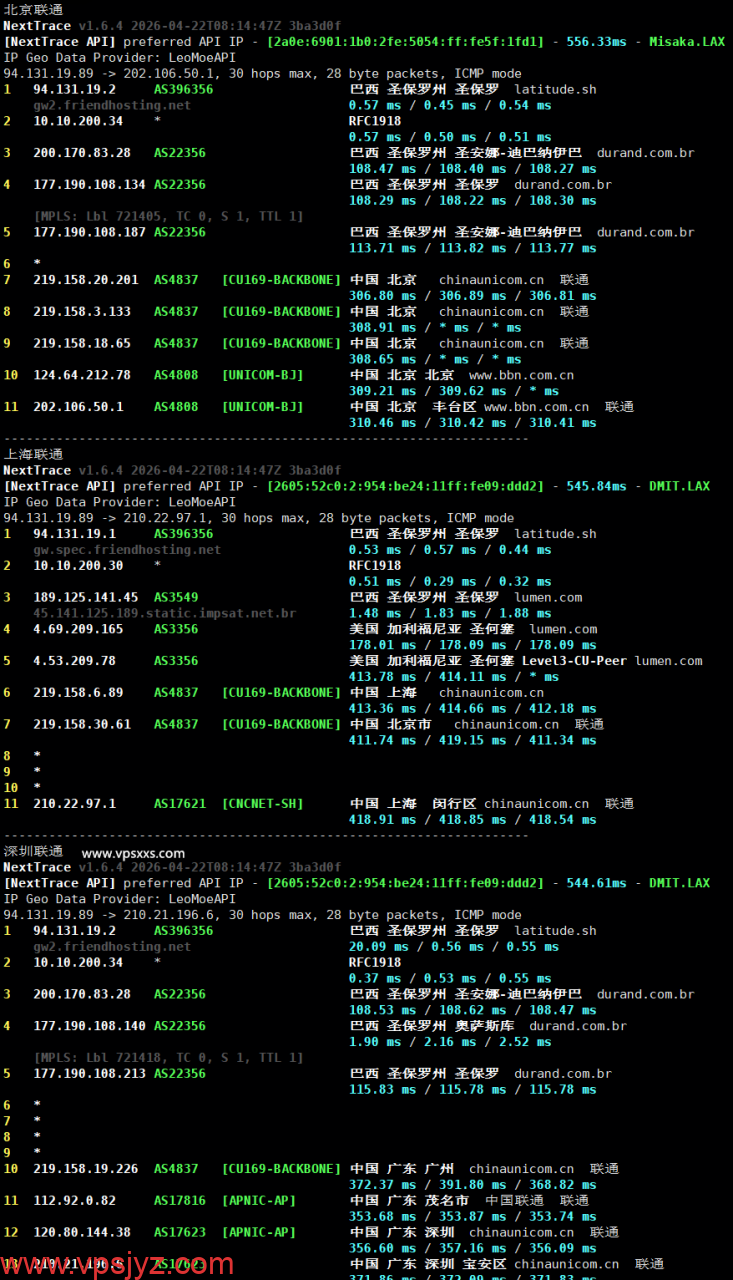Click location text 茂名市
The width and height of the screenshot is (733, 1280).
point(447,1200)
